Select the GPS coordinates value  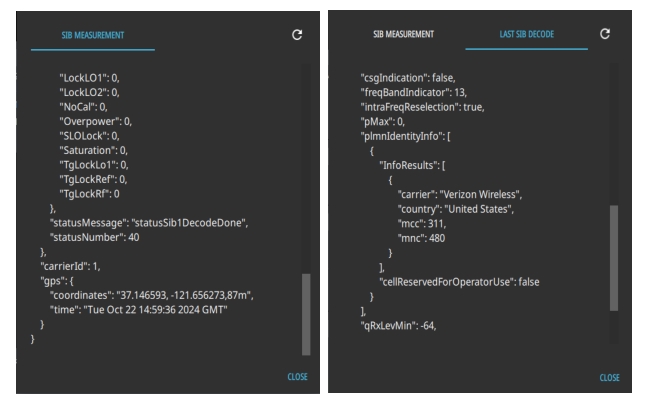[x=193, y=297]
